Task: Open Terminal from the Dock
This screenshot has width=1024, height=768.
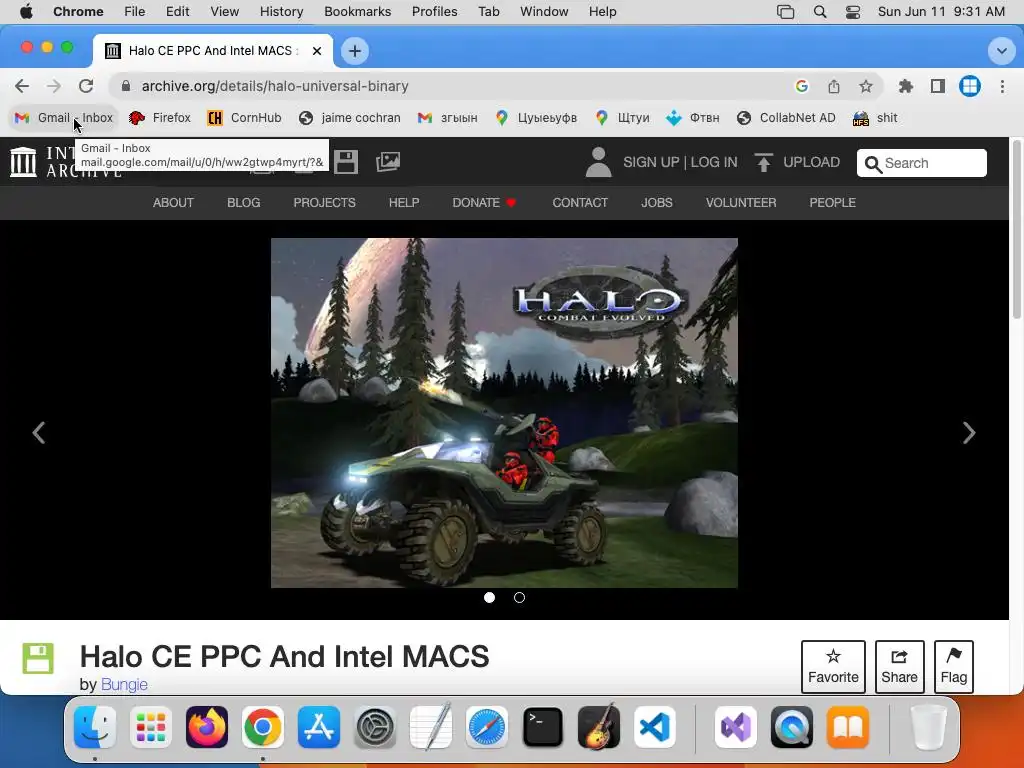Action: click(543, 727)
